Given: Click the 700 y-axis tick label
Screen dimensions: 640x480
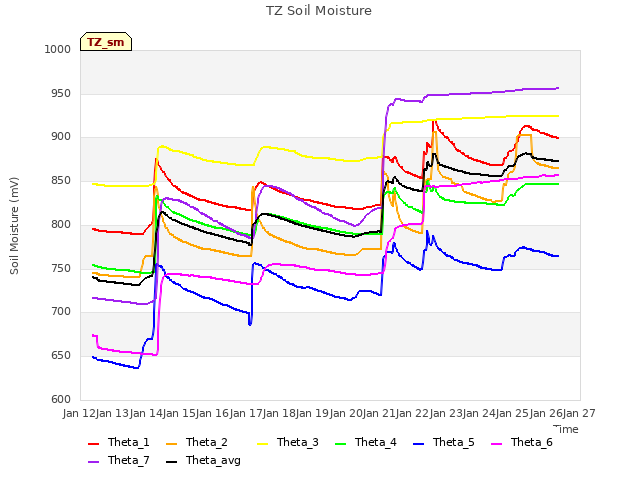Looking at the screenshot, I should click(x=61, y=312).
